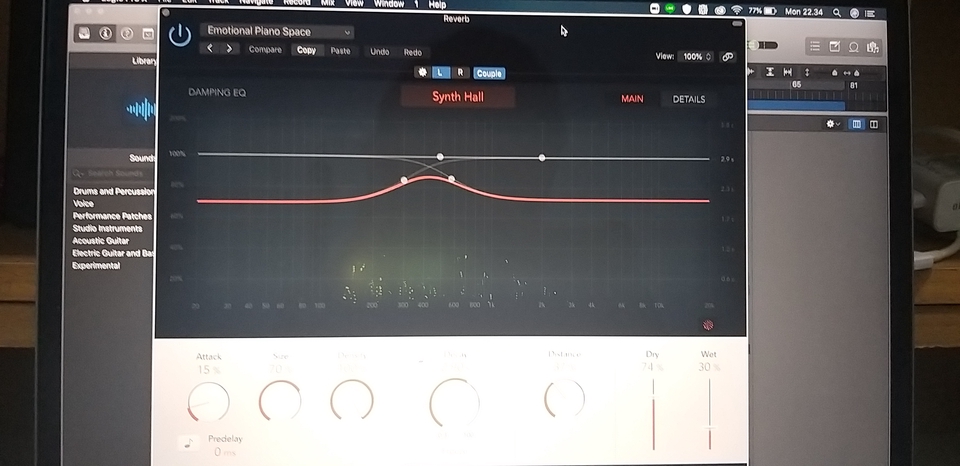This screenshot has width=960, height=466.
Task: Click the gear channel settings icon beside L
Action: 422,72
